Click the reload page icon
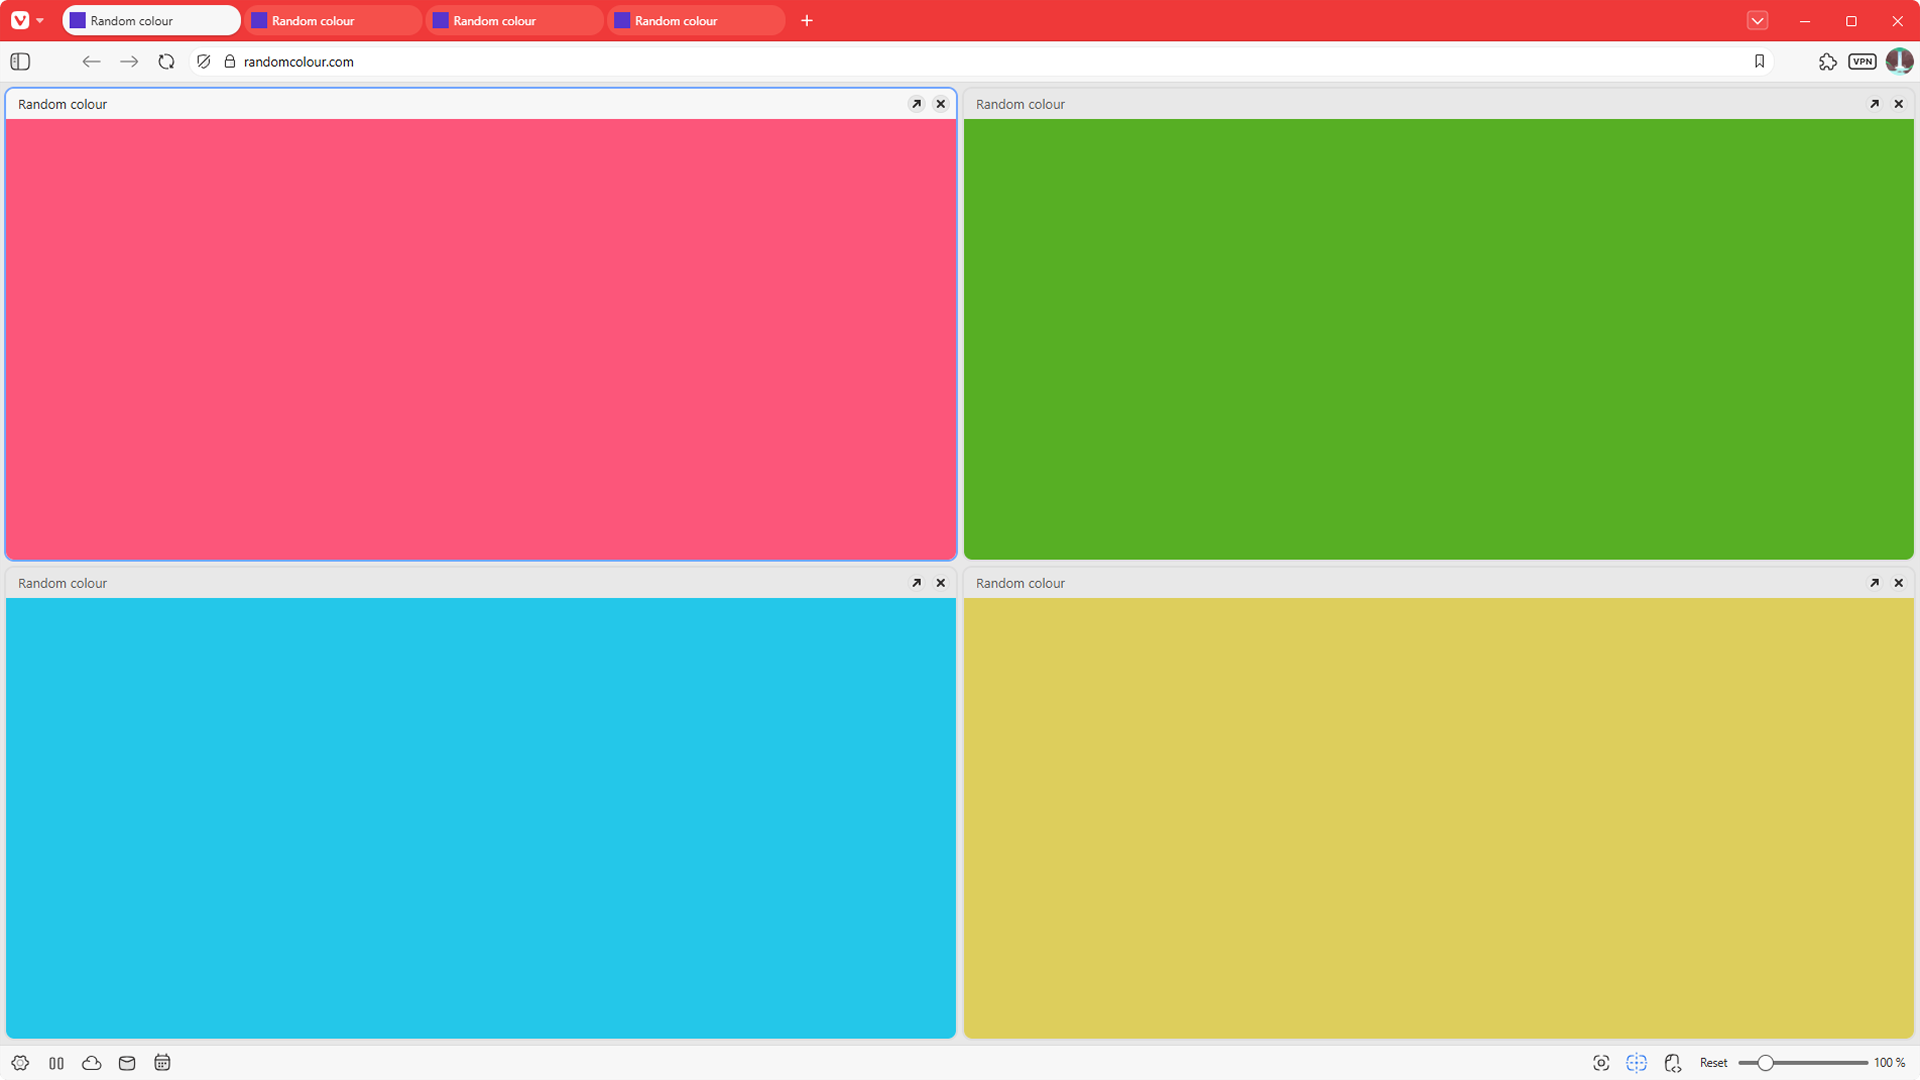This screenshot has width=1920, height=1080. point(166,61)
